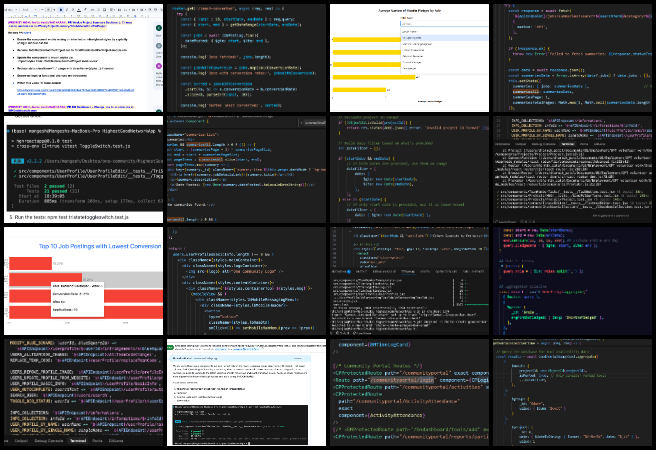Open the code thumbnail calling getDateRange with startDate
This screenshot has width=656, height=450.
[246, 58]
